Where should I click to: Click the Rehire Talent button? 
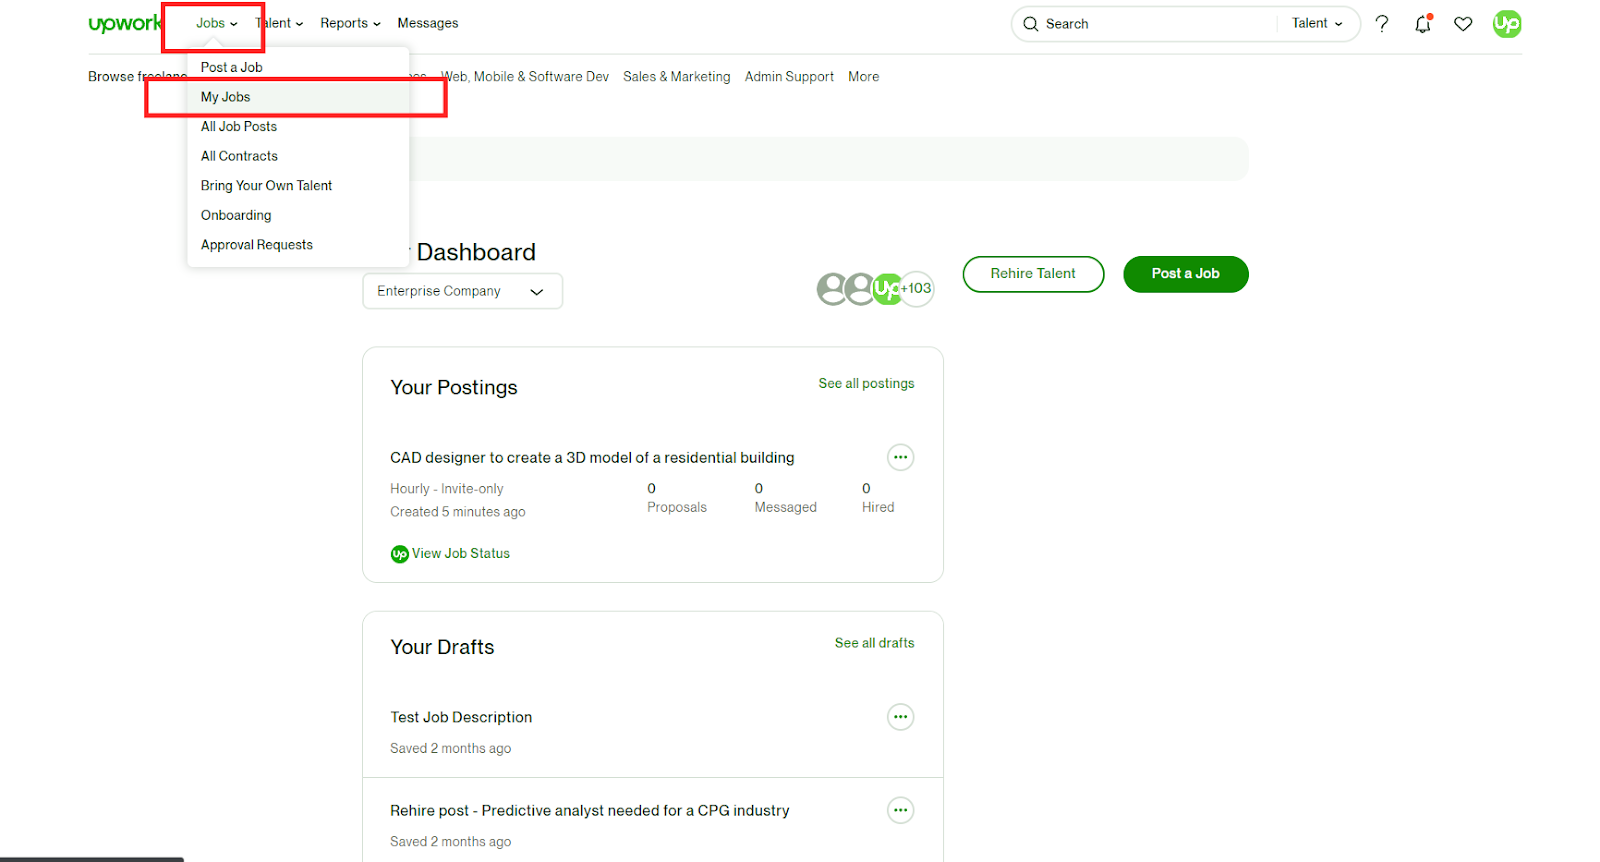tap(1033, 274)
